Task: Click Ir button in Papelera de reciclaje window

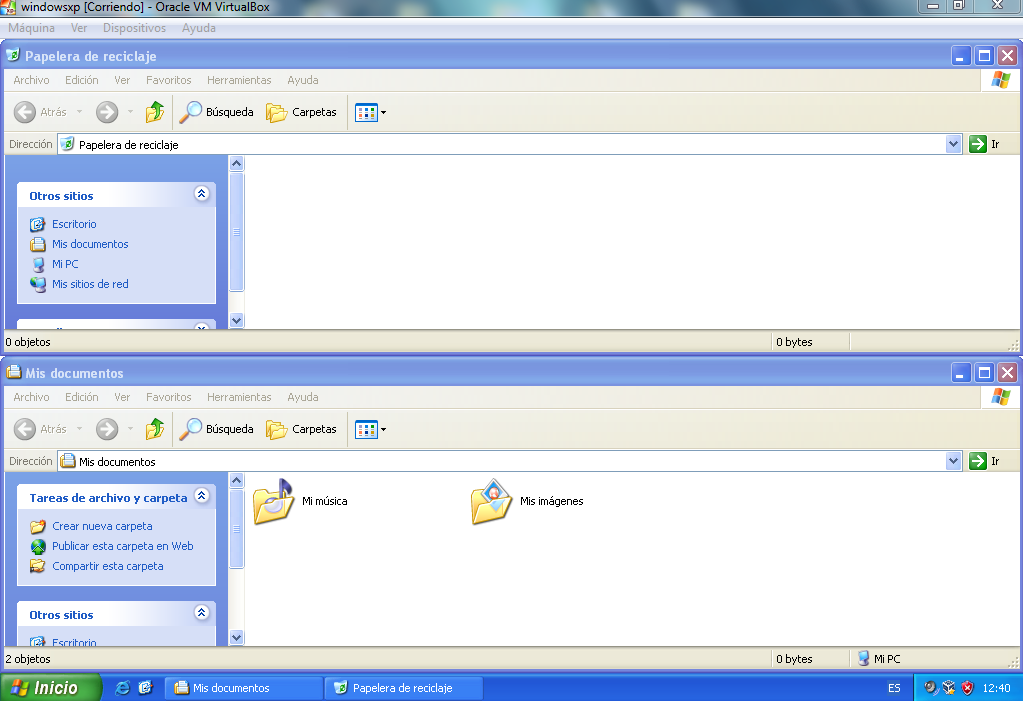Action: (985, 144)
